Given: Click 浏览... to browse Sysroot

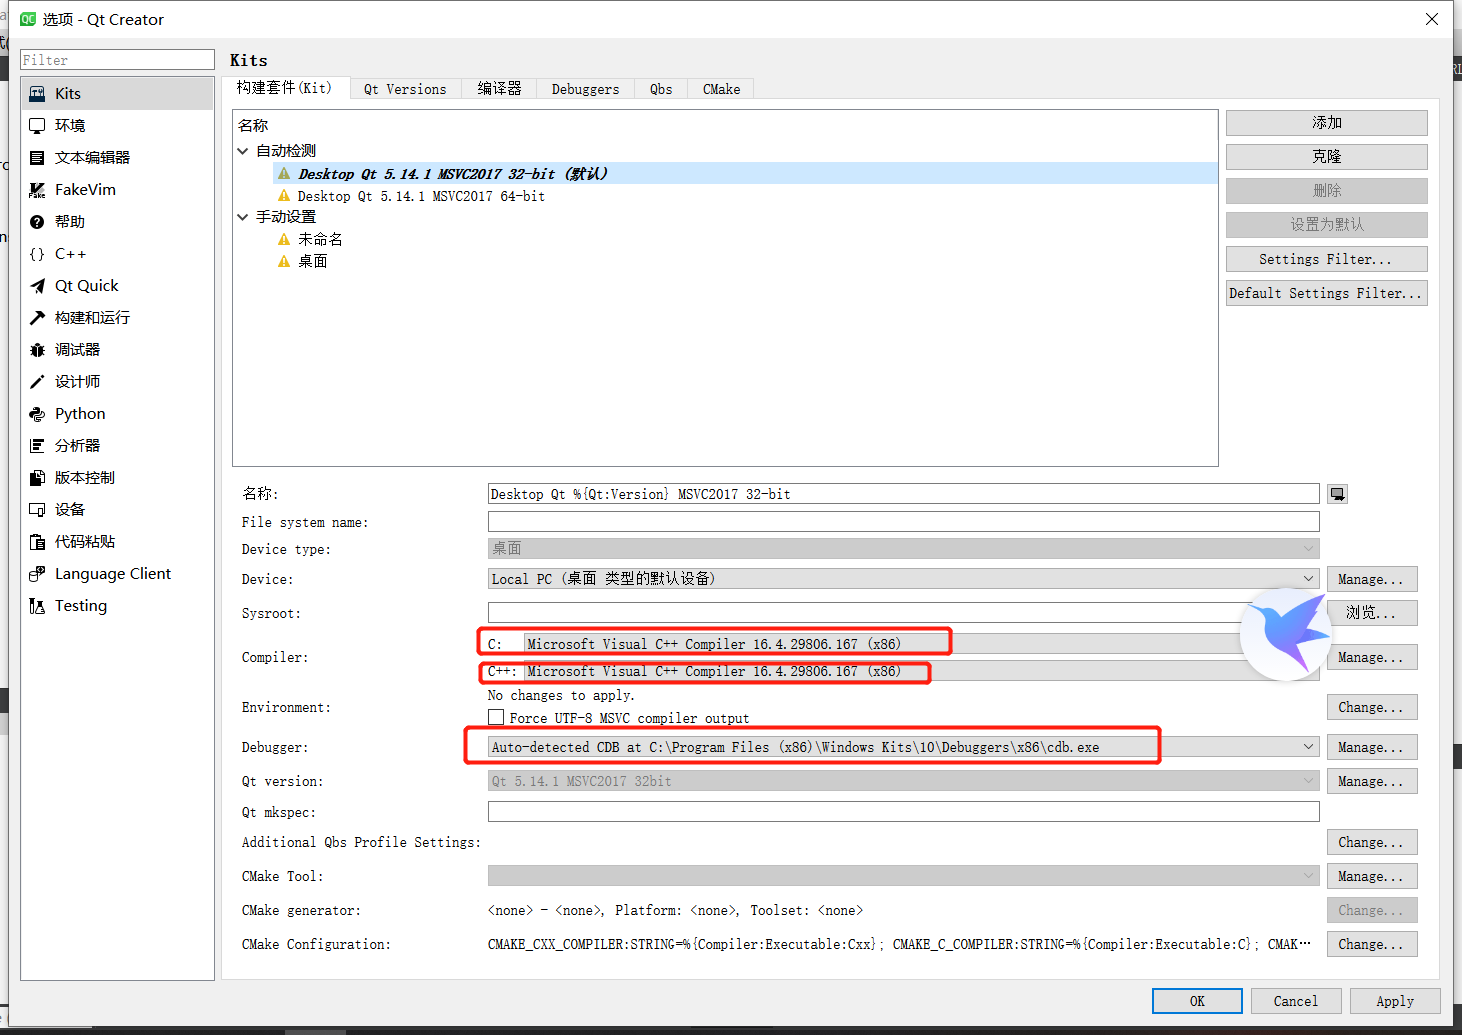Looking at the screenshot, I should (1372, 613).
